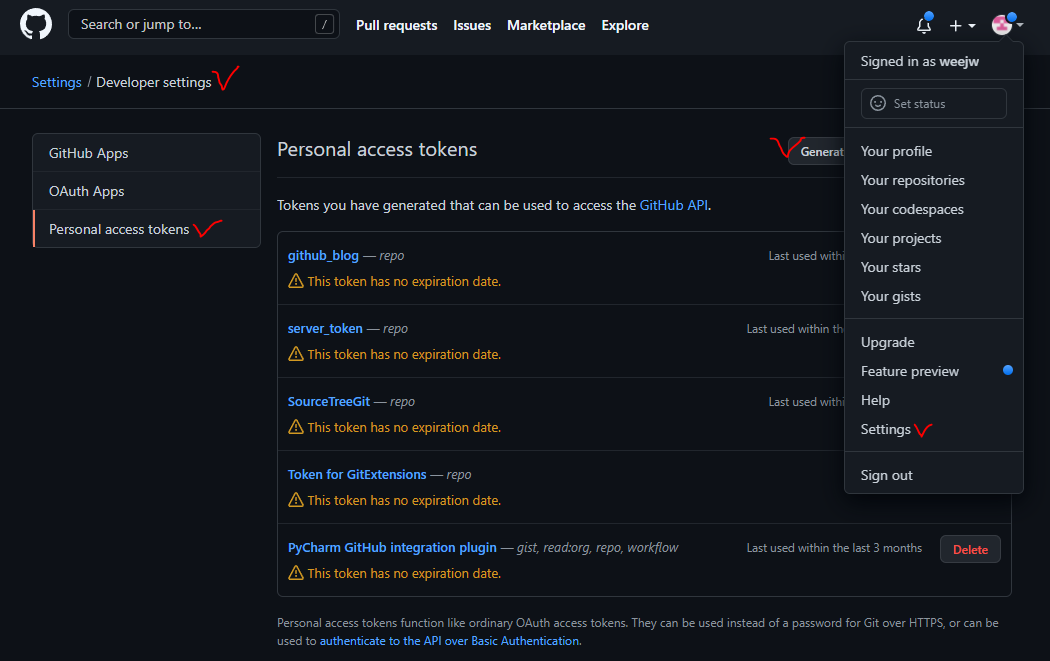
Task: Go to Marketplace
Action: click(x=546, y=25)
